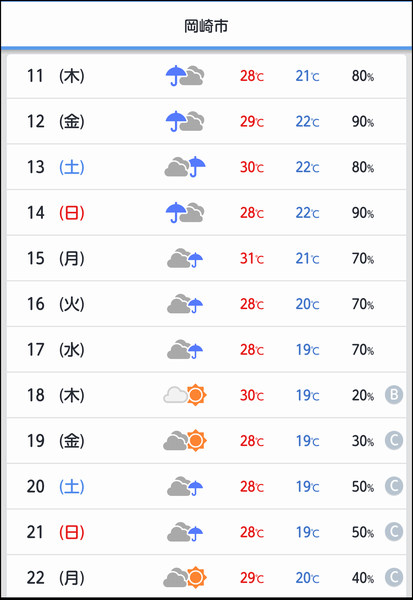Click the reliability B badge on the 18th
413x600 pixels.
[394, 395]
